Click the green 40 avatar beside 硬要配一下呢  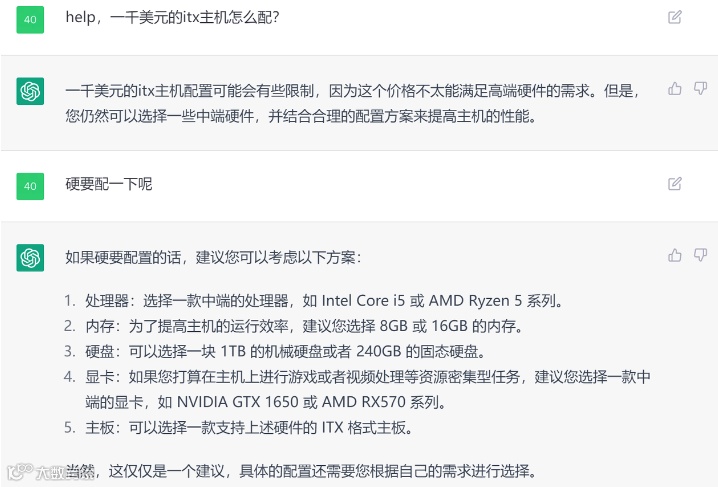[30, 186]
